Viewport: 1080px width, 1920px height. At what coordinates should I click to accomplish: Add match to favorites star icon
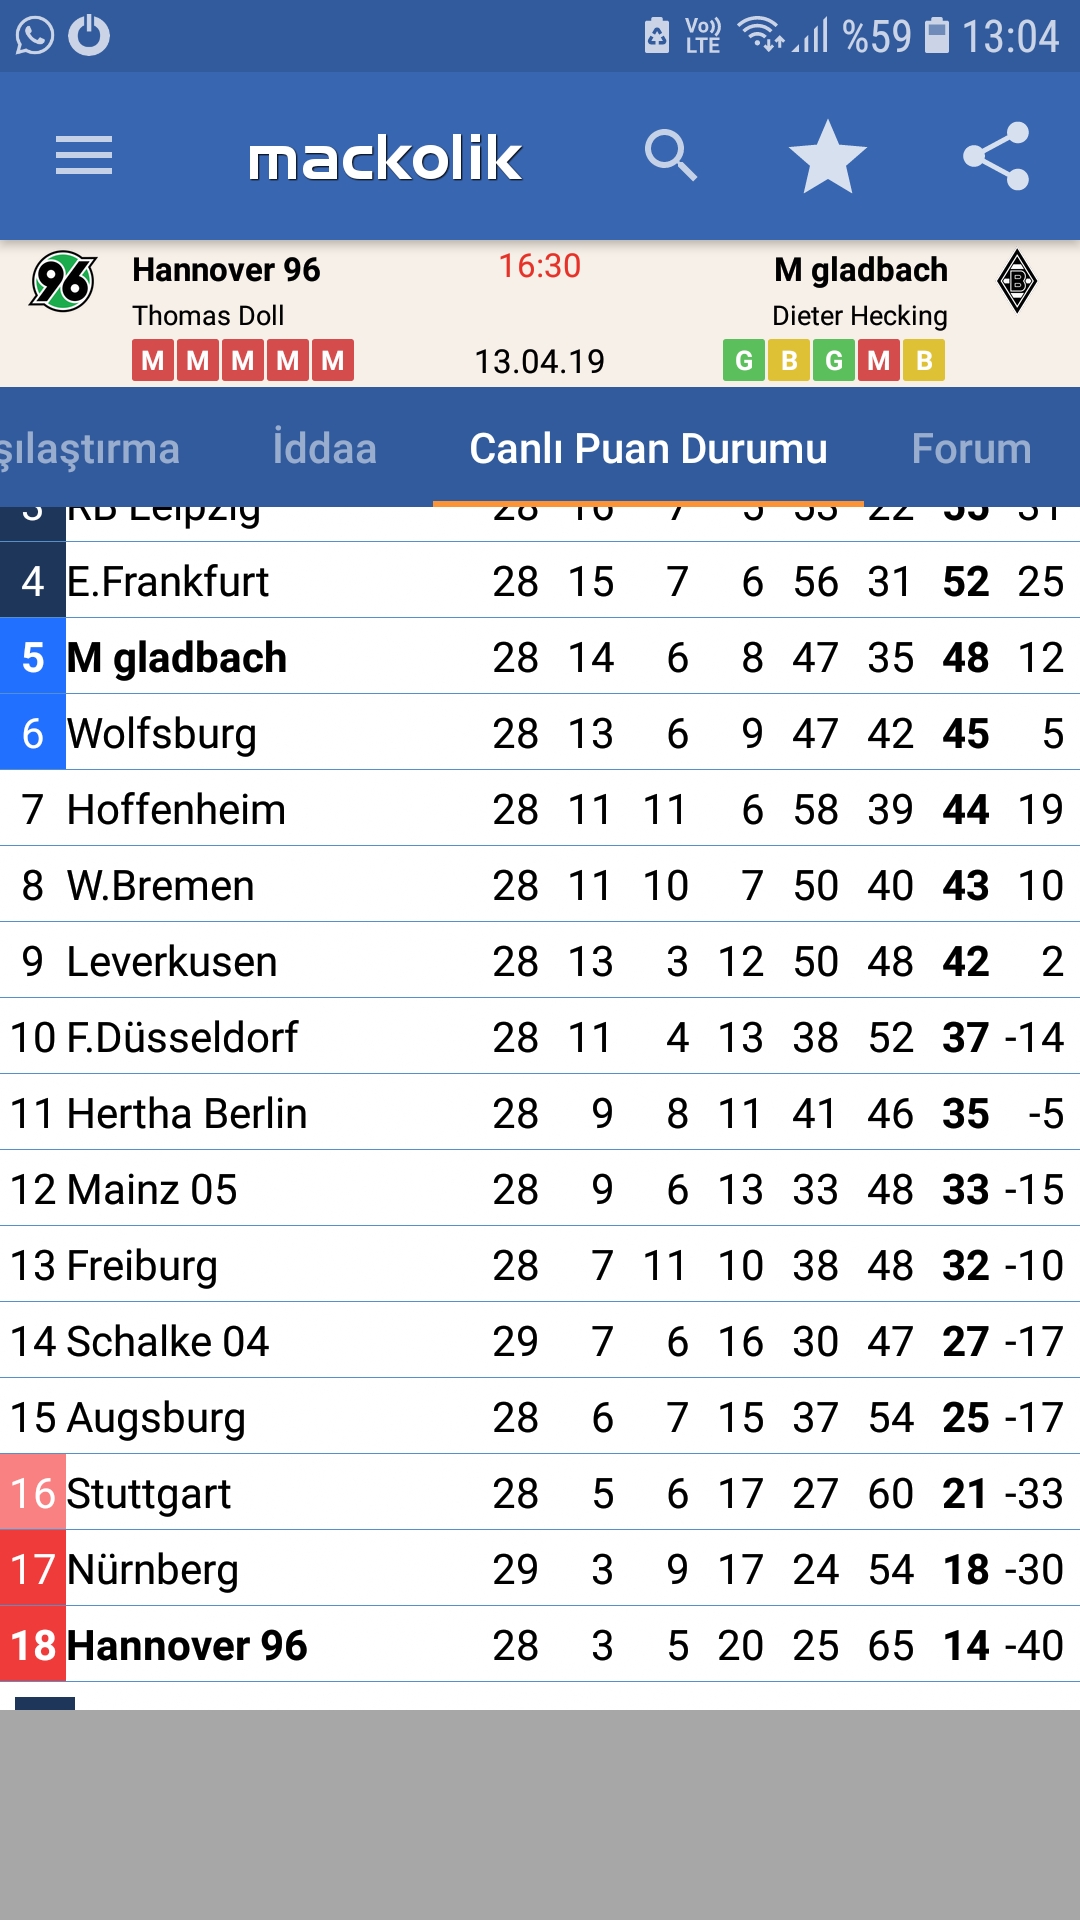827,156
